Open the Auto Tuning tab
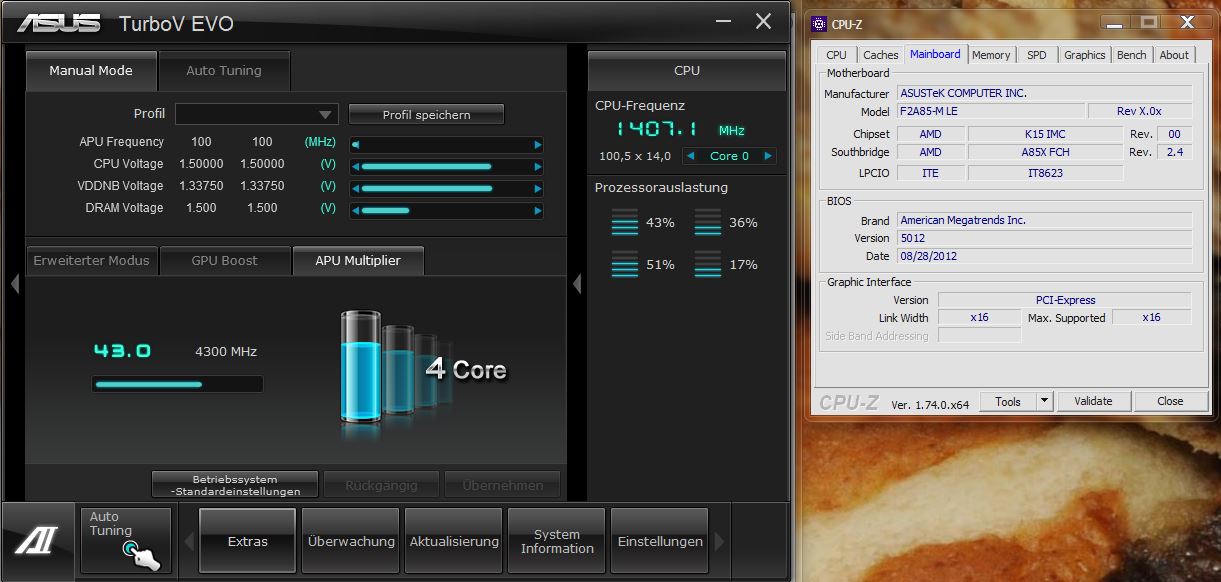The width and height of the screenshot is (1221, 582). pos(224,71)
